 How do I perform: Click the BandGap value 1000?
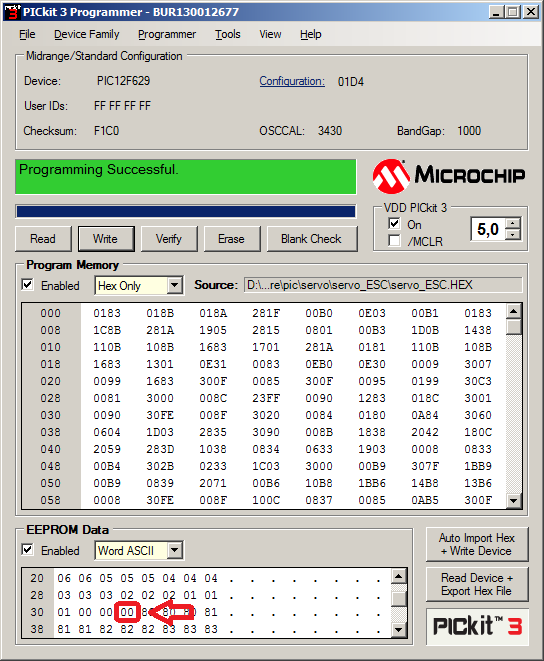click(x=469, y=131)
